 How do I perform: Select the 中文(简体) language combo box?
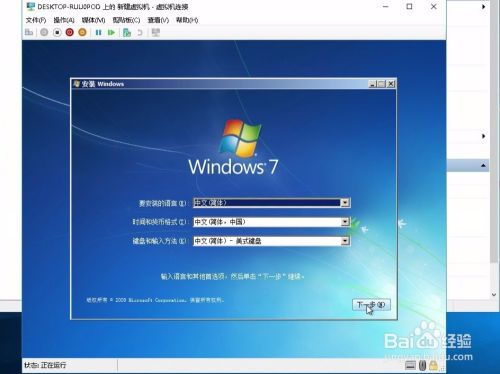pyautogui.click(x=272, y=203)
